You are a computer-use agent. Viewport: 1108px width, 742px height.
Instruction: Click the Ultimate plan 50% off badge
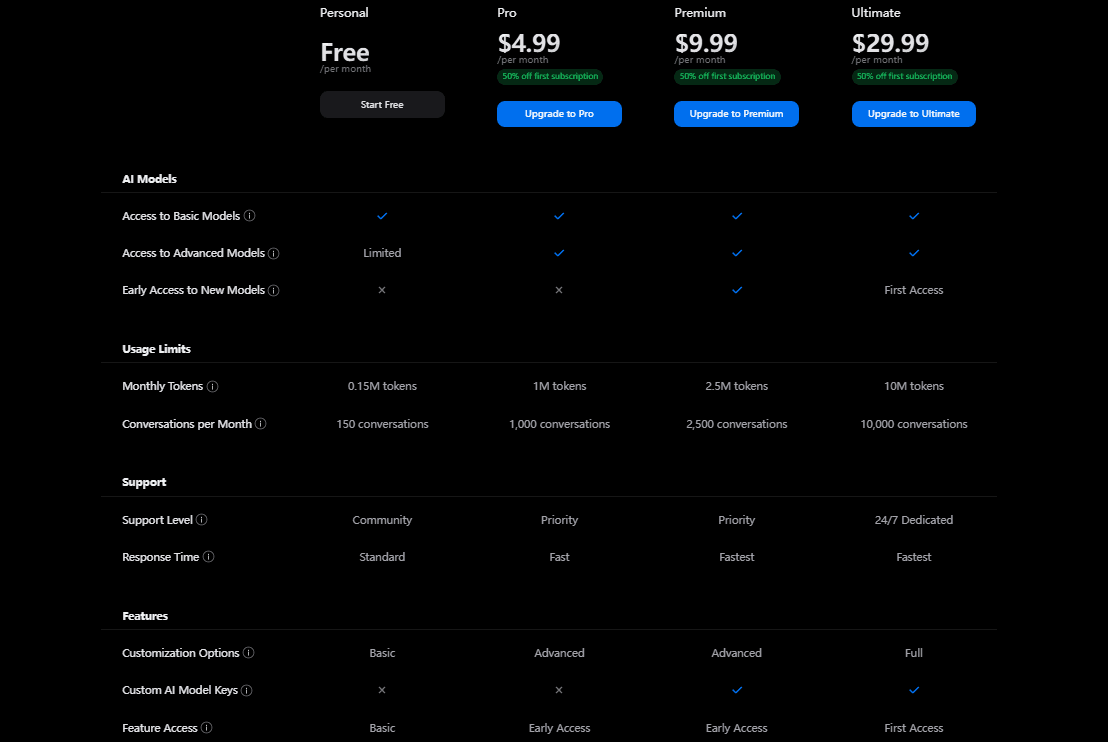click(904, 77)
